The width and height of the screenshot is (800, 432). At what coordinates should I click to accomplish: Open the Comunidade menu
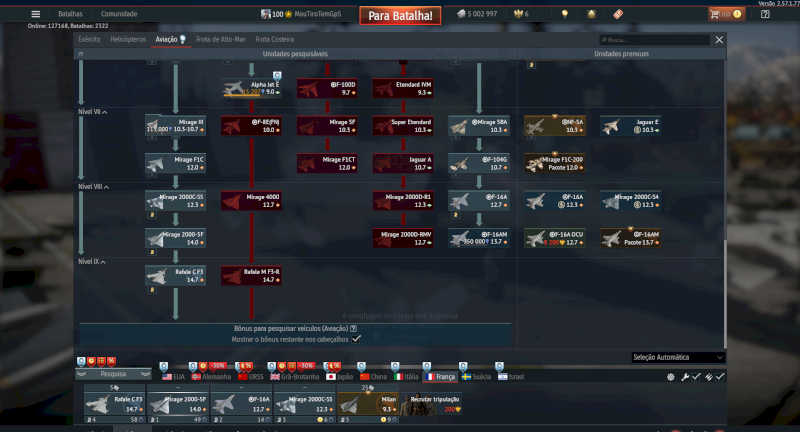(119, 14)
